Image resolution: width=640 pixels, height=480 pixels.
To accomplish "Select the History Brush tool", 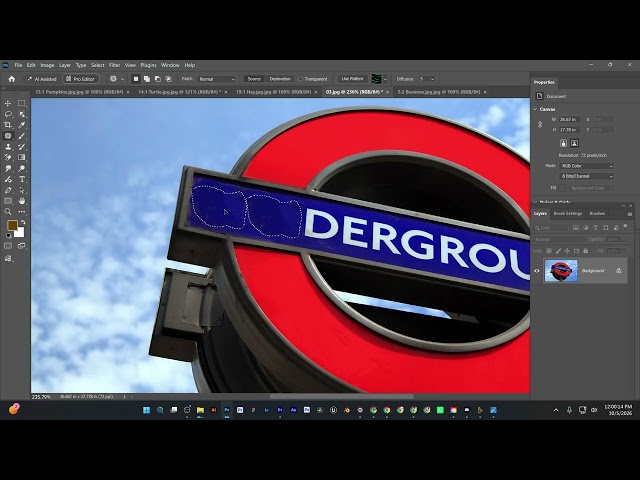I will (22, 147).
